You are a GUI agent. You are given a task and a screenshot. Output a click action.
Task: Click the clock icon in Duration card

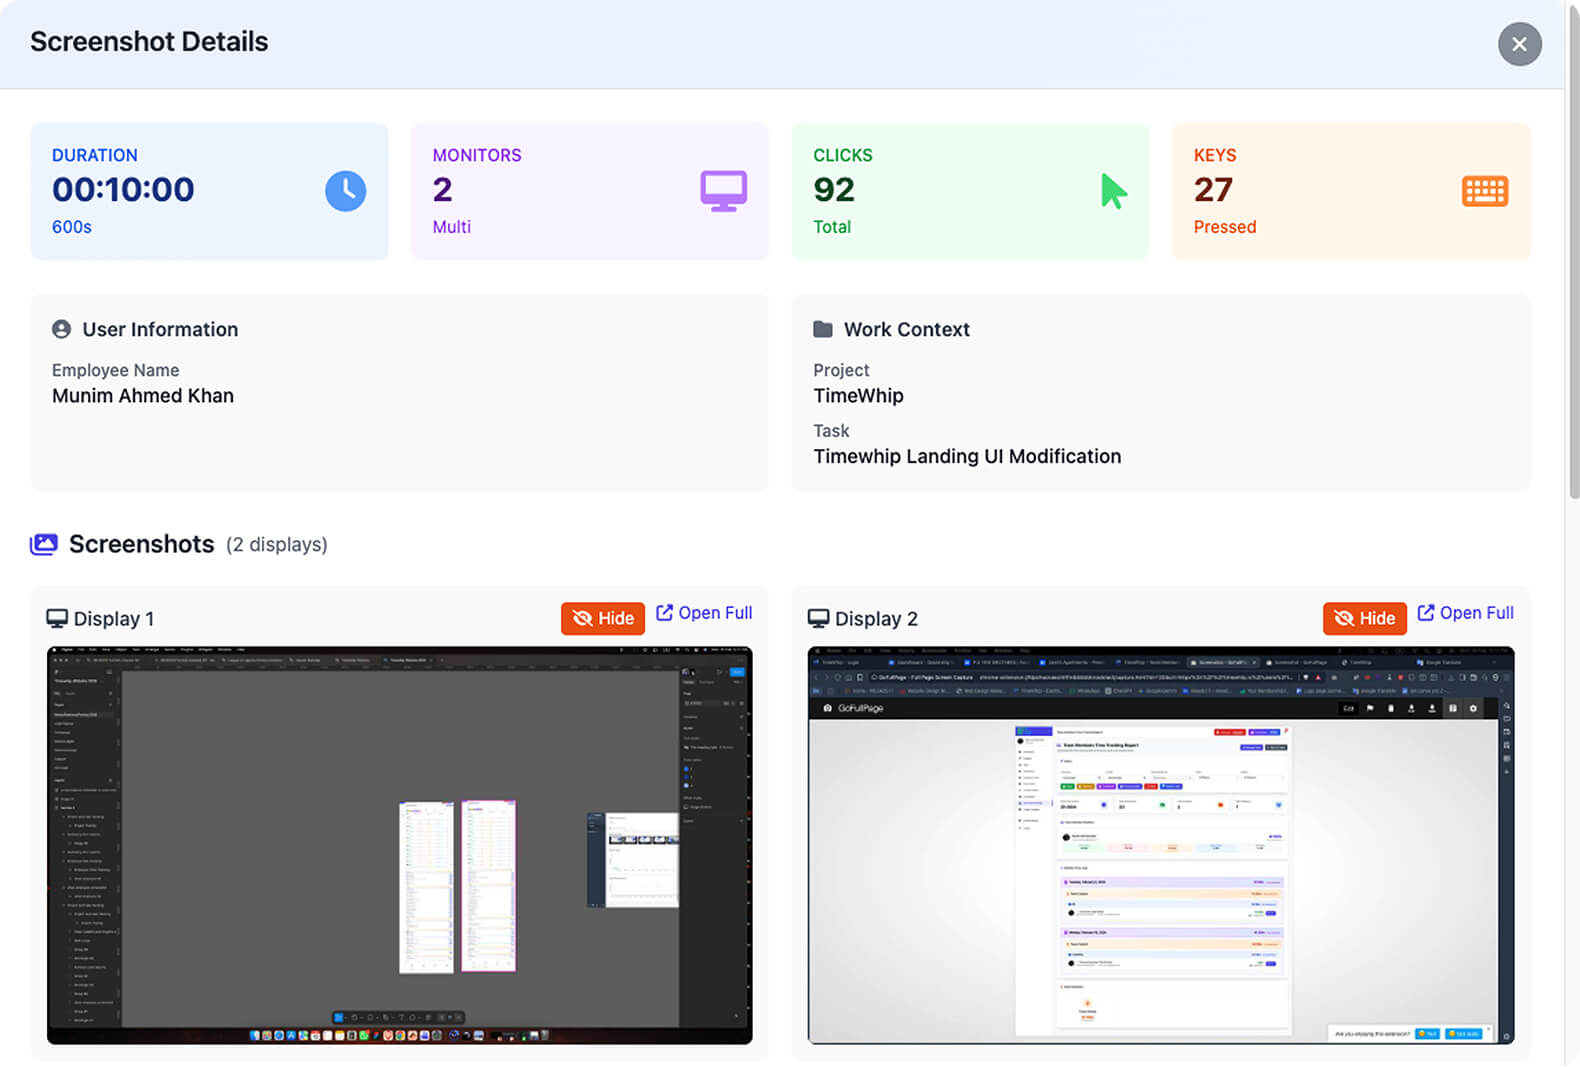click(x=345, y=191)
